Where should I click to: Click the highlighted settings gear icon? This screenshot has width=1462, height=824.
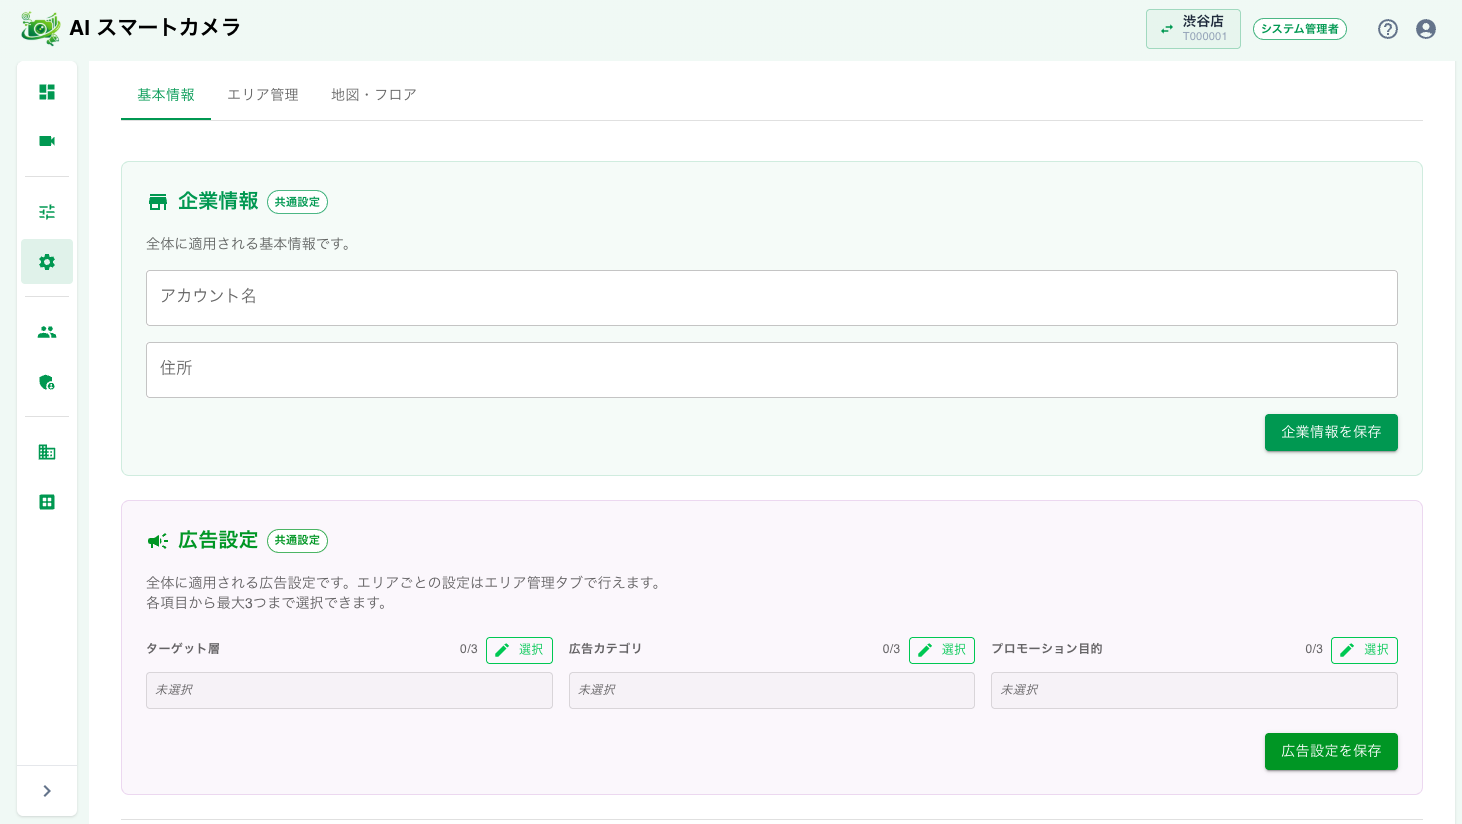tap(47, 261)
